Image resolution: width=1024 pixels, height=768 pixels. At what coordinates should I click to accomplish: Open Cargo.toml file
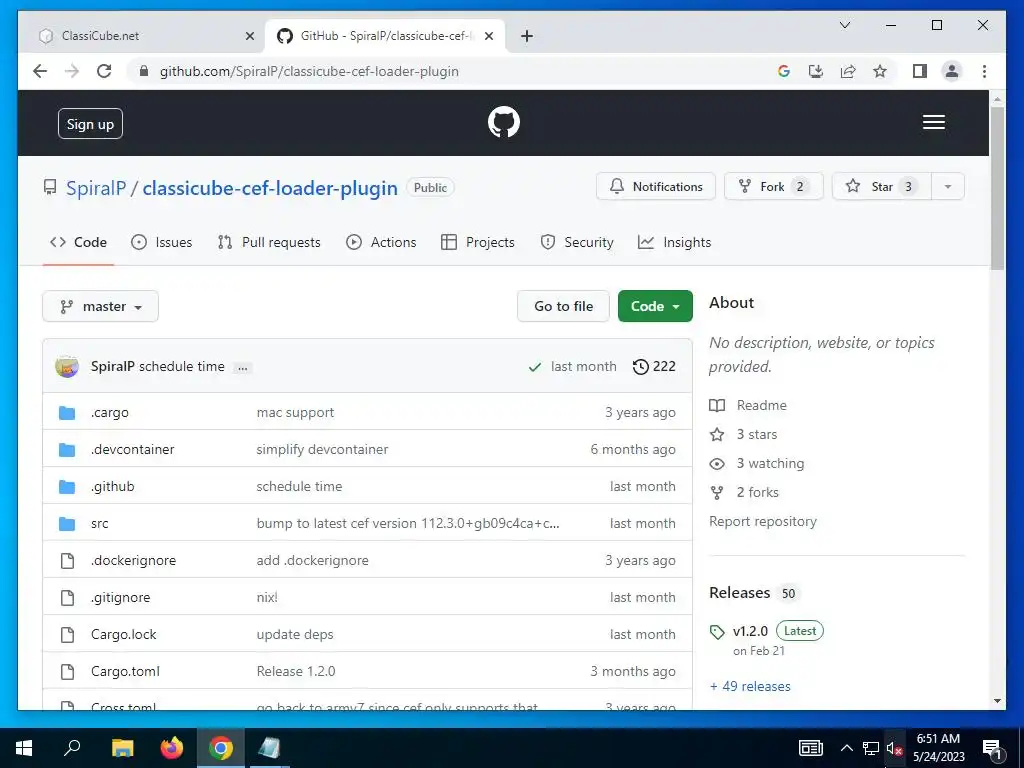click(x=125, y=671)
